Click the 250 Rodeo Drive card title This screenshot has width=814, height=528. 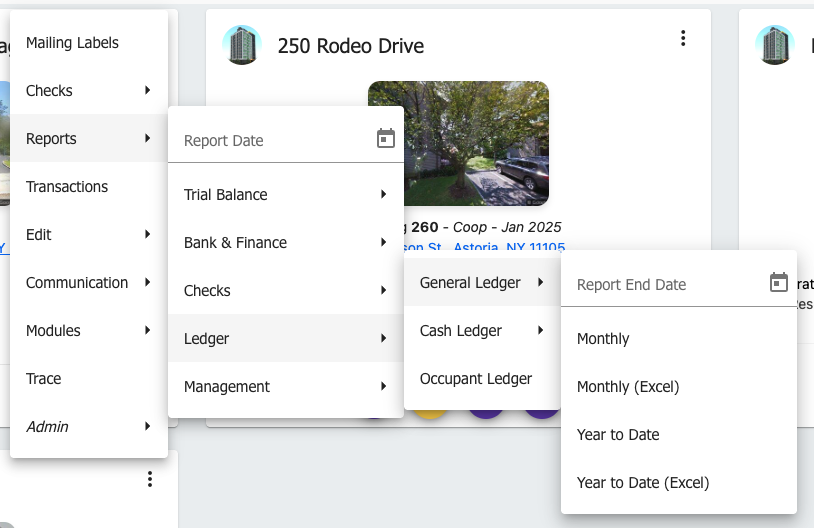(x=350, y=46)
